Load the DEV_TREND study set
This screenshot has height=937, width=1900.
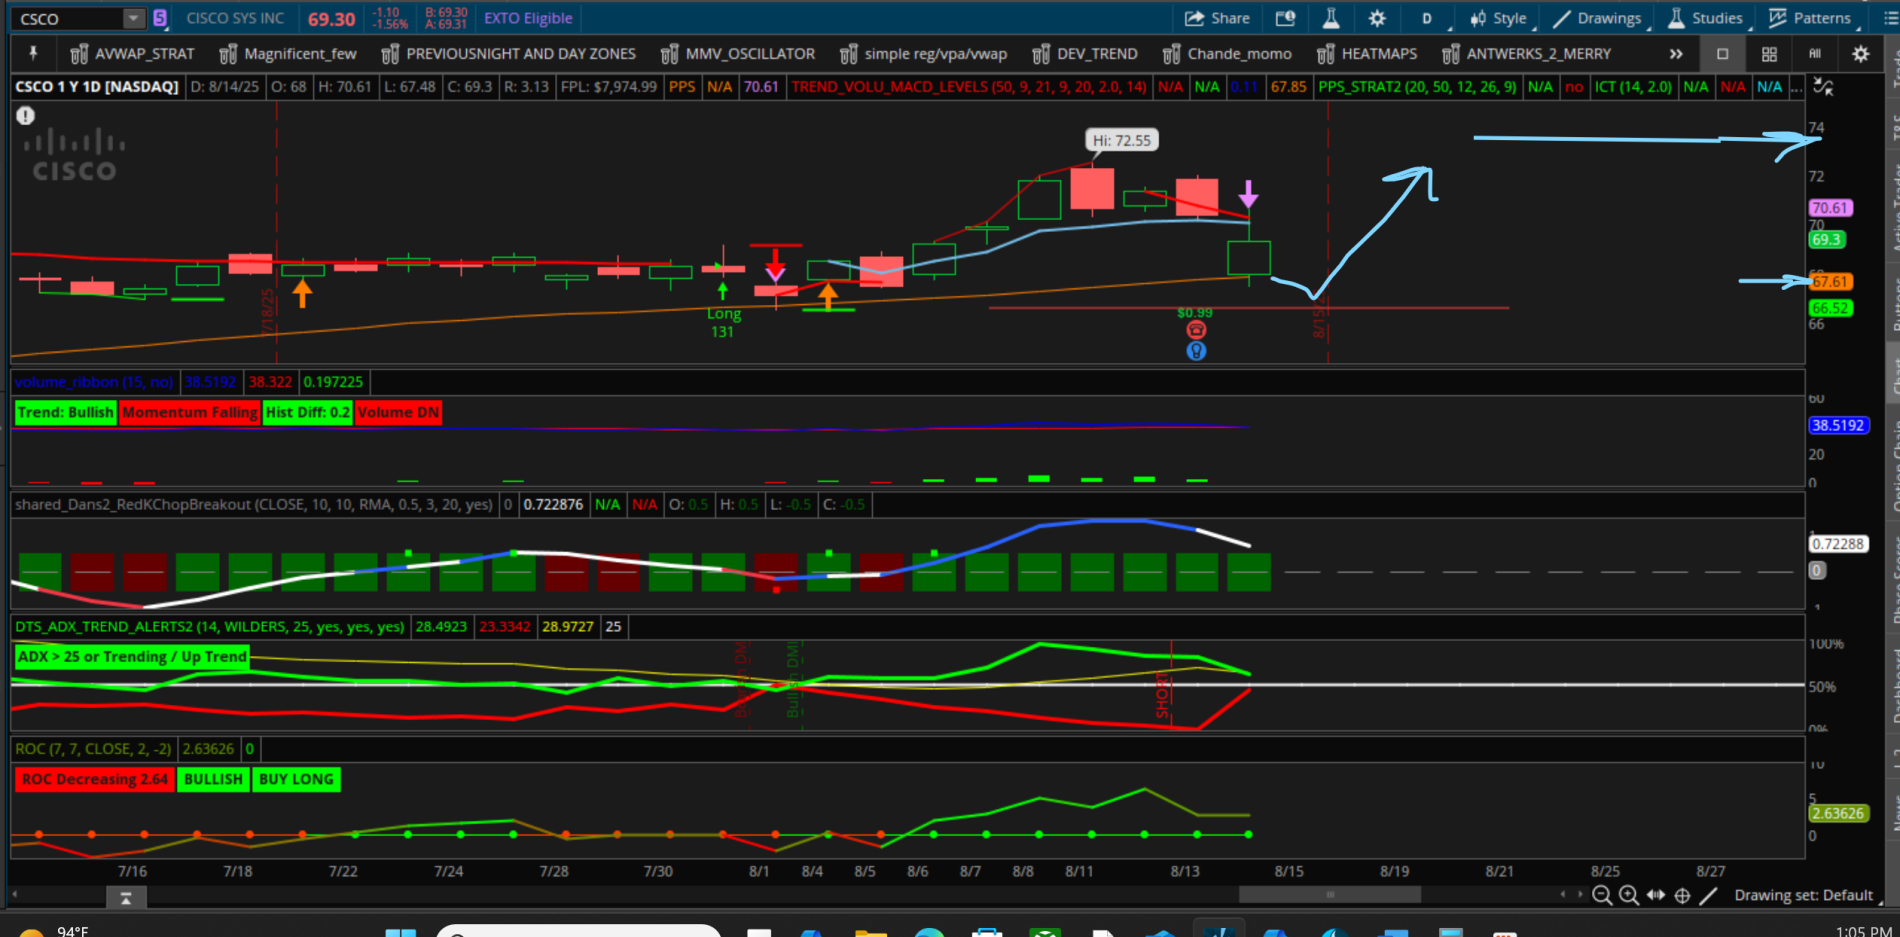click(x=1085, y=54)
